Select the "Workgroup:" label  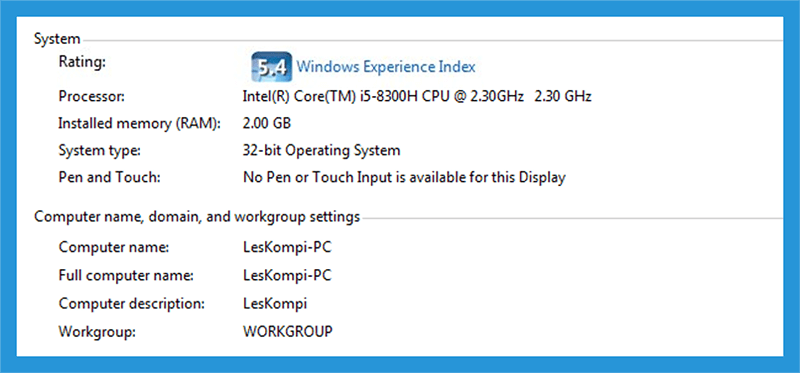tap(97, 332)
